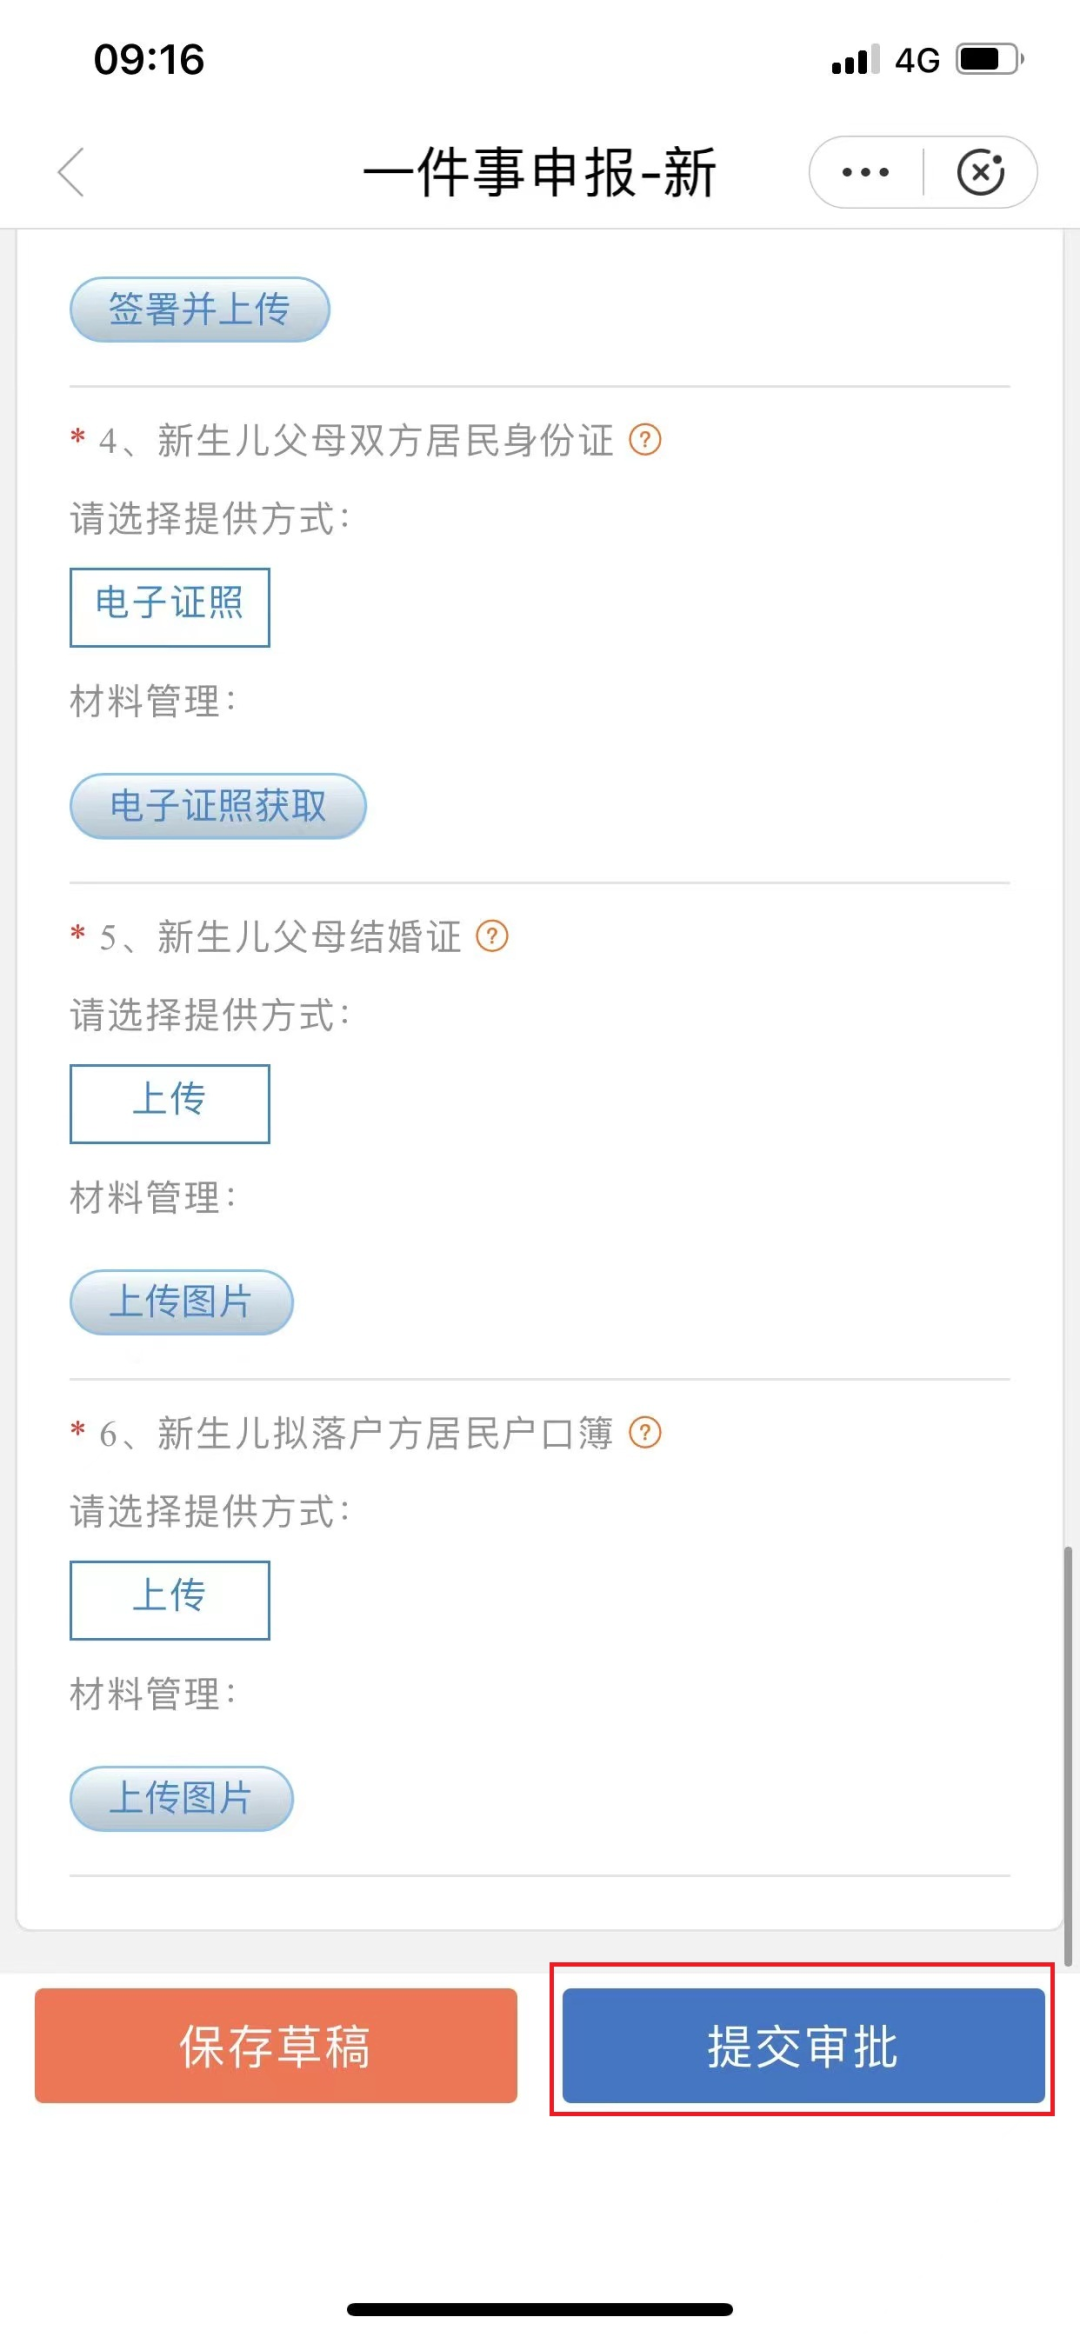Tap the blue 提交审批 button

[803, 2045]
